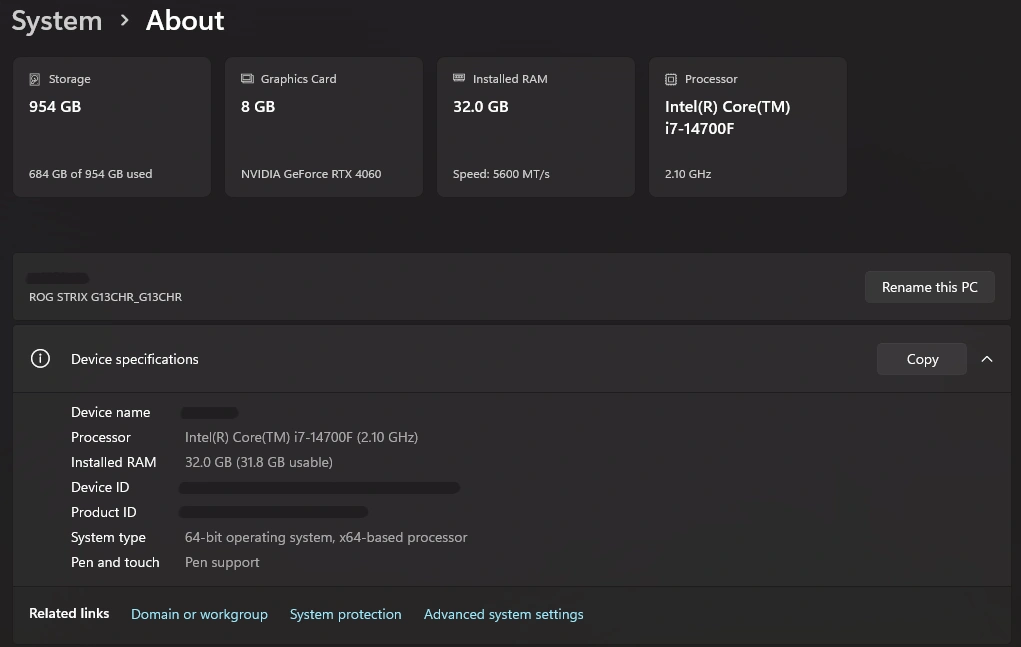Open the System protection link
The image size is (1021, 647).
click(345, 614)
